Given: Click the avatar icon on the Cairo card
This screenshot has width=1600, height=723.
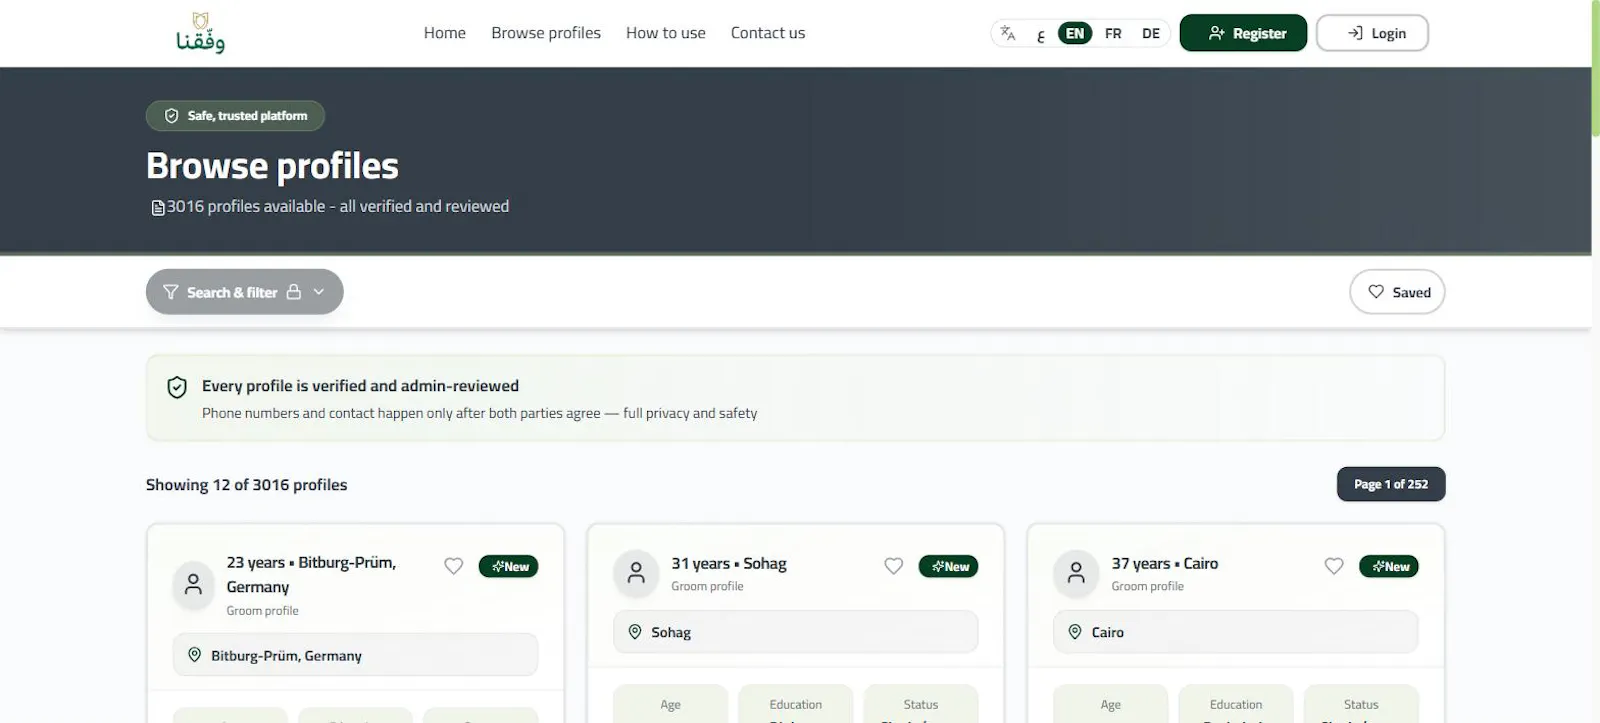Looking at the screenshot, I should (1076, 573).
